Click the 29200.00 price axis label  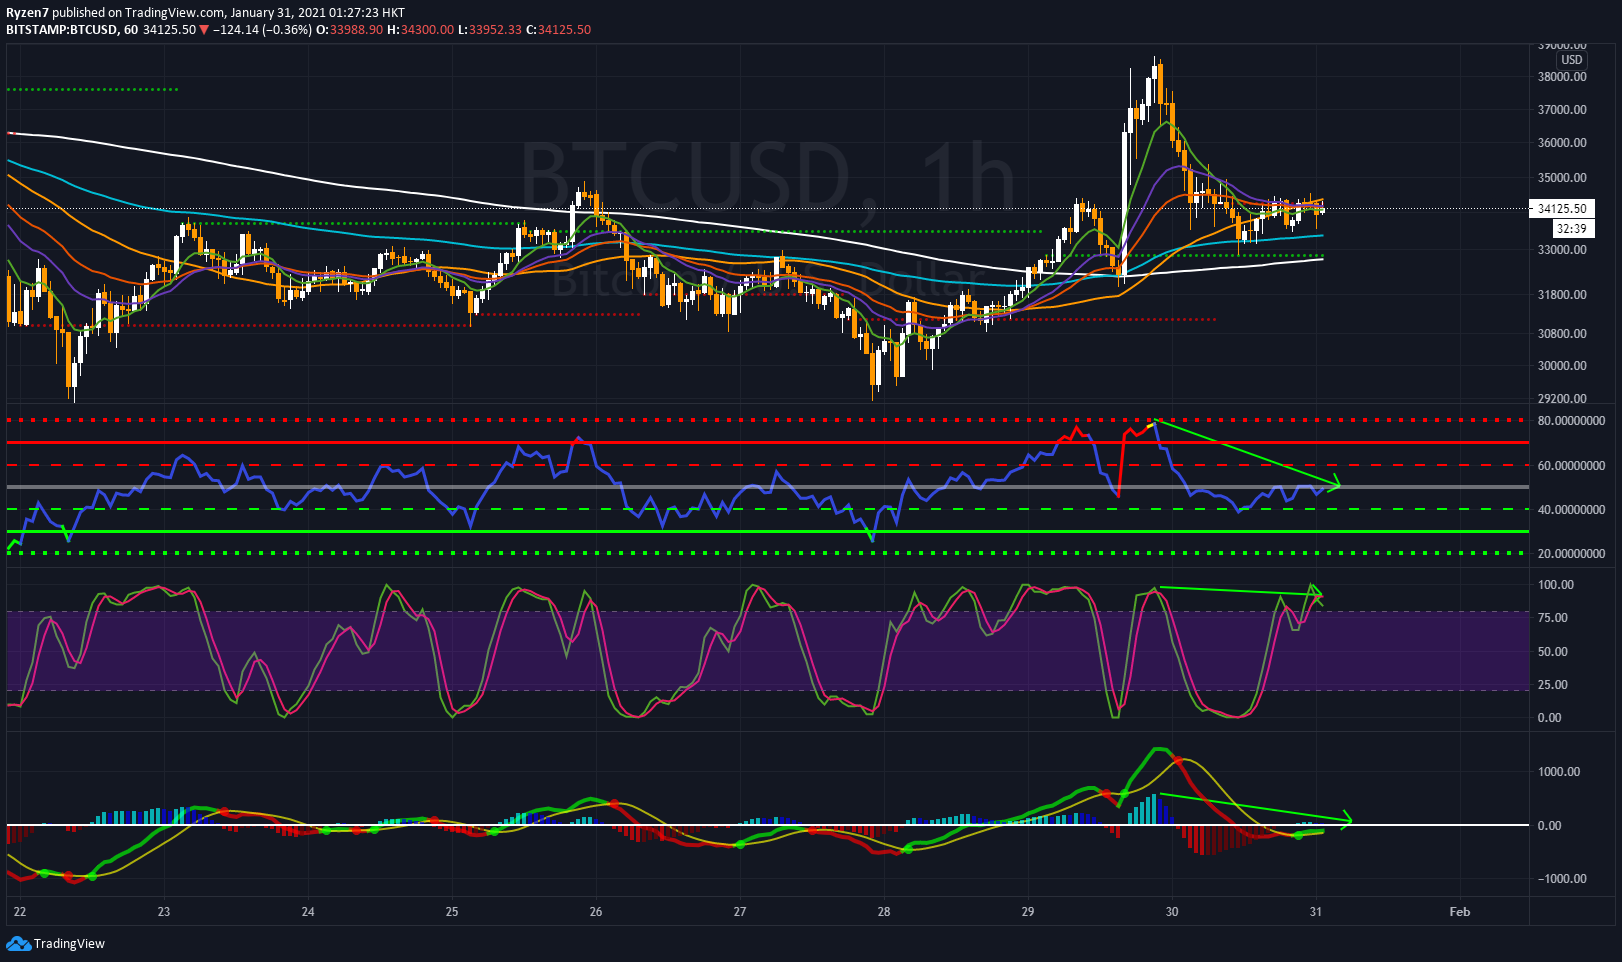(1562, 399)
